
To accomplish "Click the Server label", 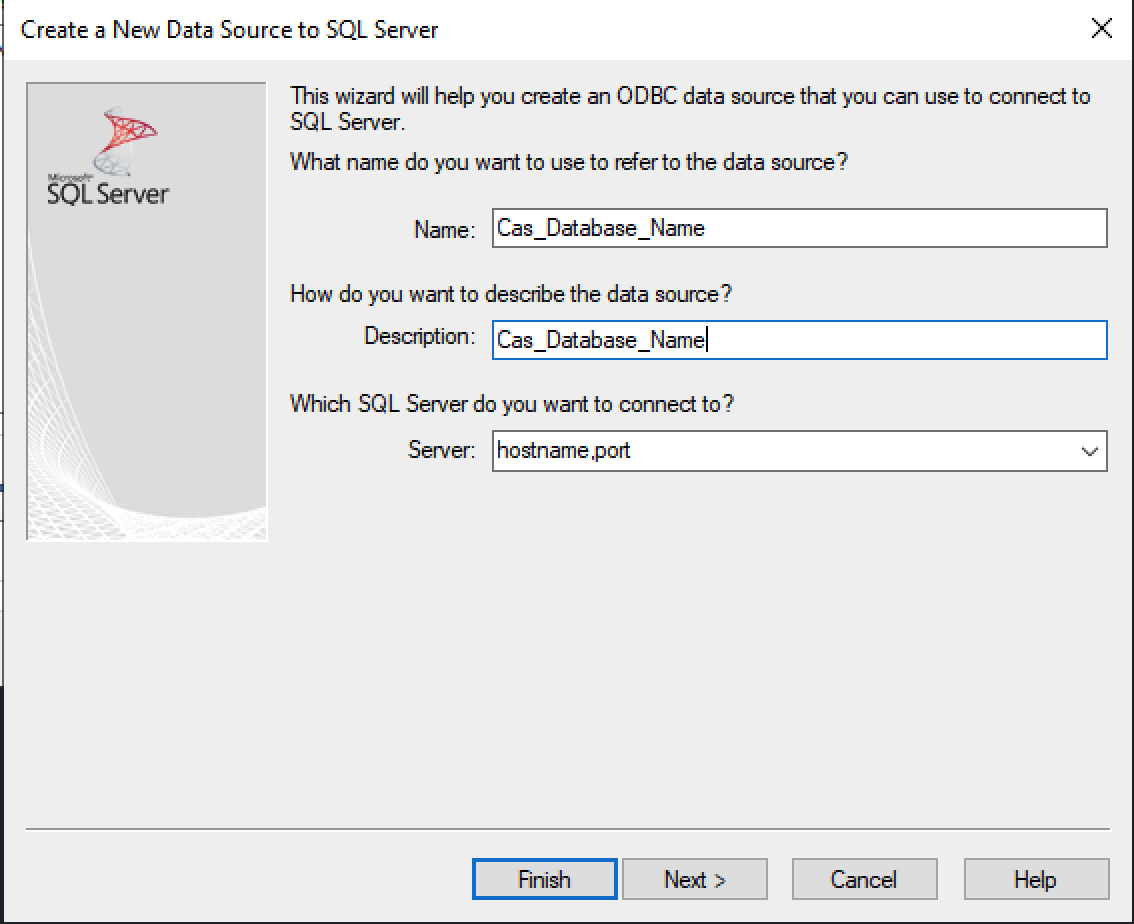I will point(439,450).
